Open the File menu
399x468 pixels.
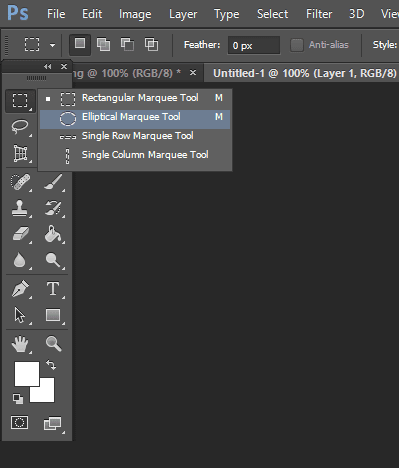point(56,14)
